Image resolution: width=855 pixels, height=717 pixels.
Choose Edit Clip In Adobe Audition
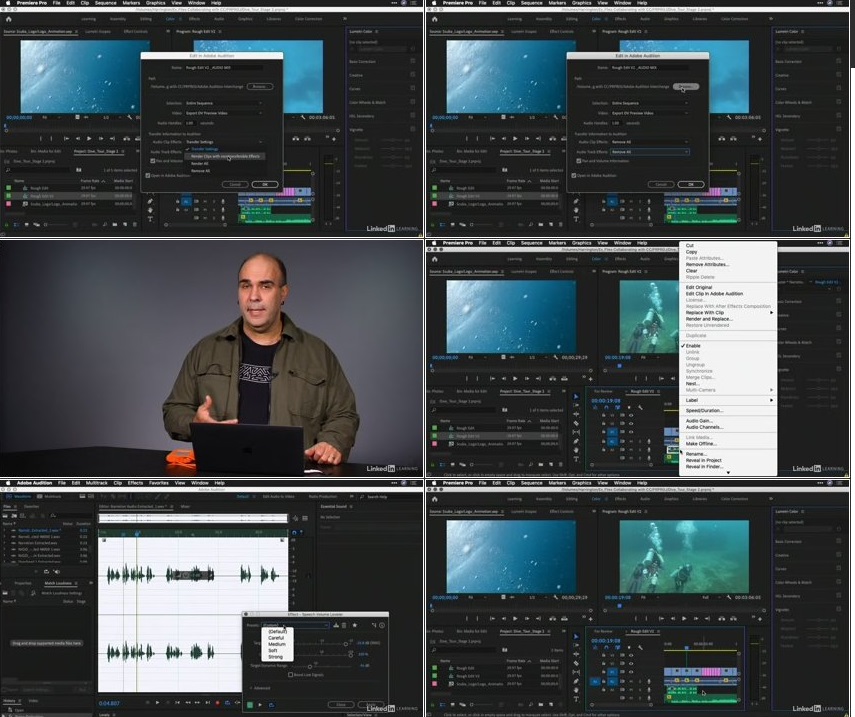[714, 293]
